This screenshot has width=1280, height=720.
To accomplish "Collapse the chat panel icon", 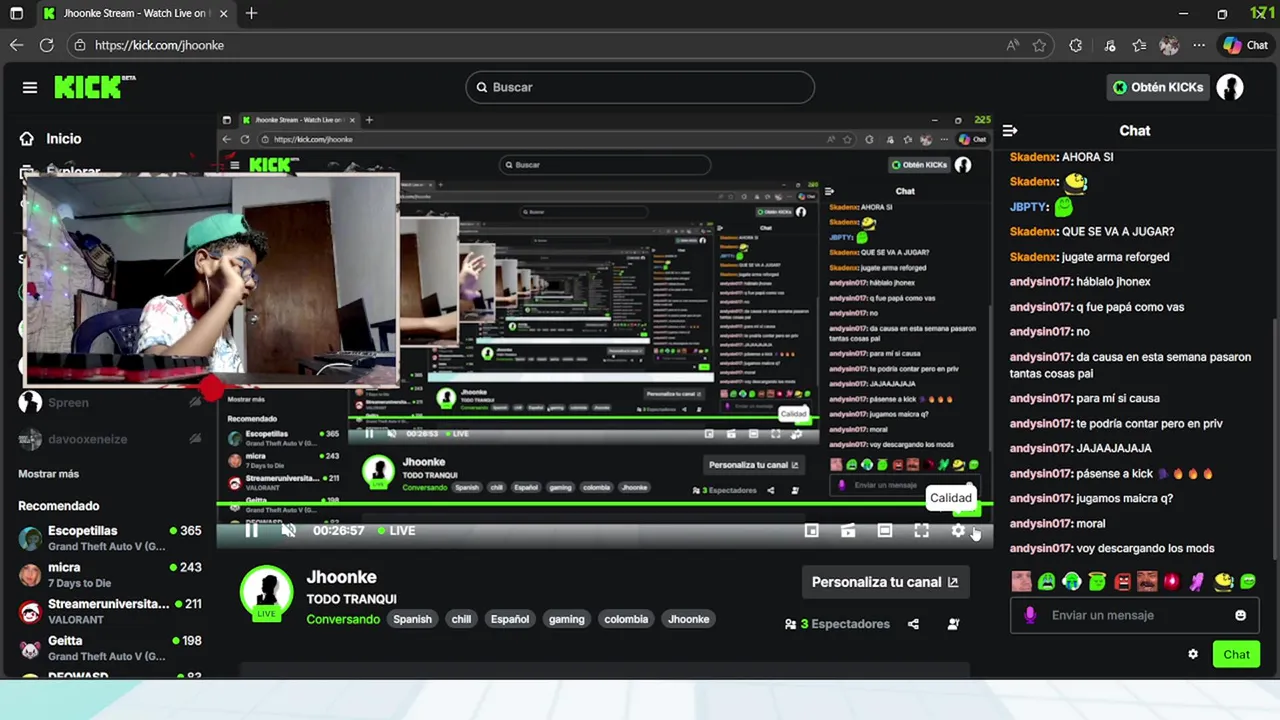I will [x=1010, y=130].
